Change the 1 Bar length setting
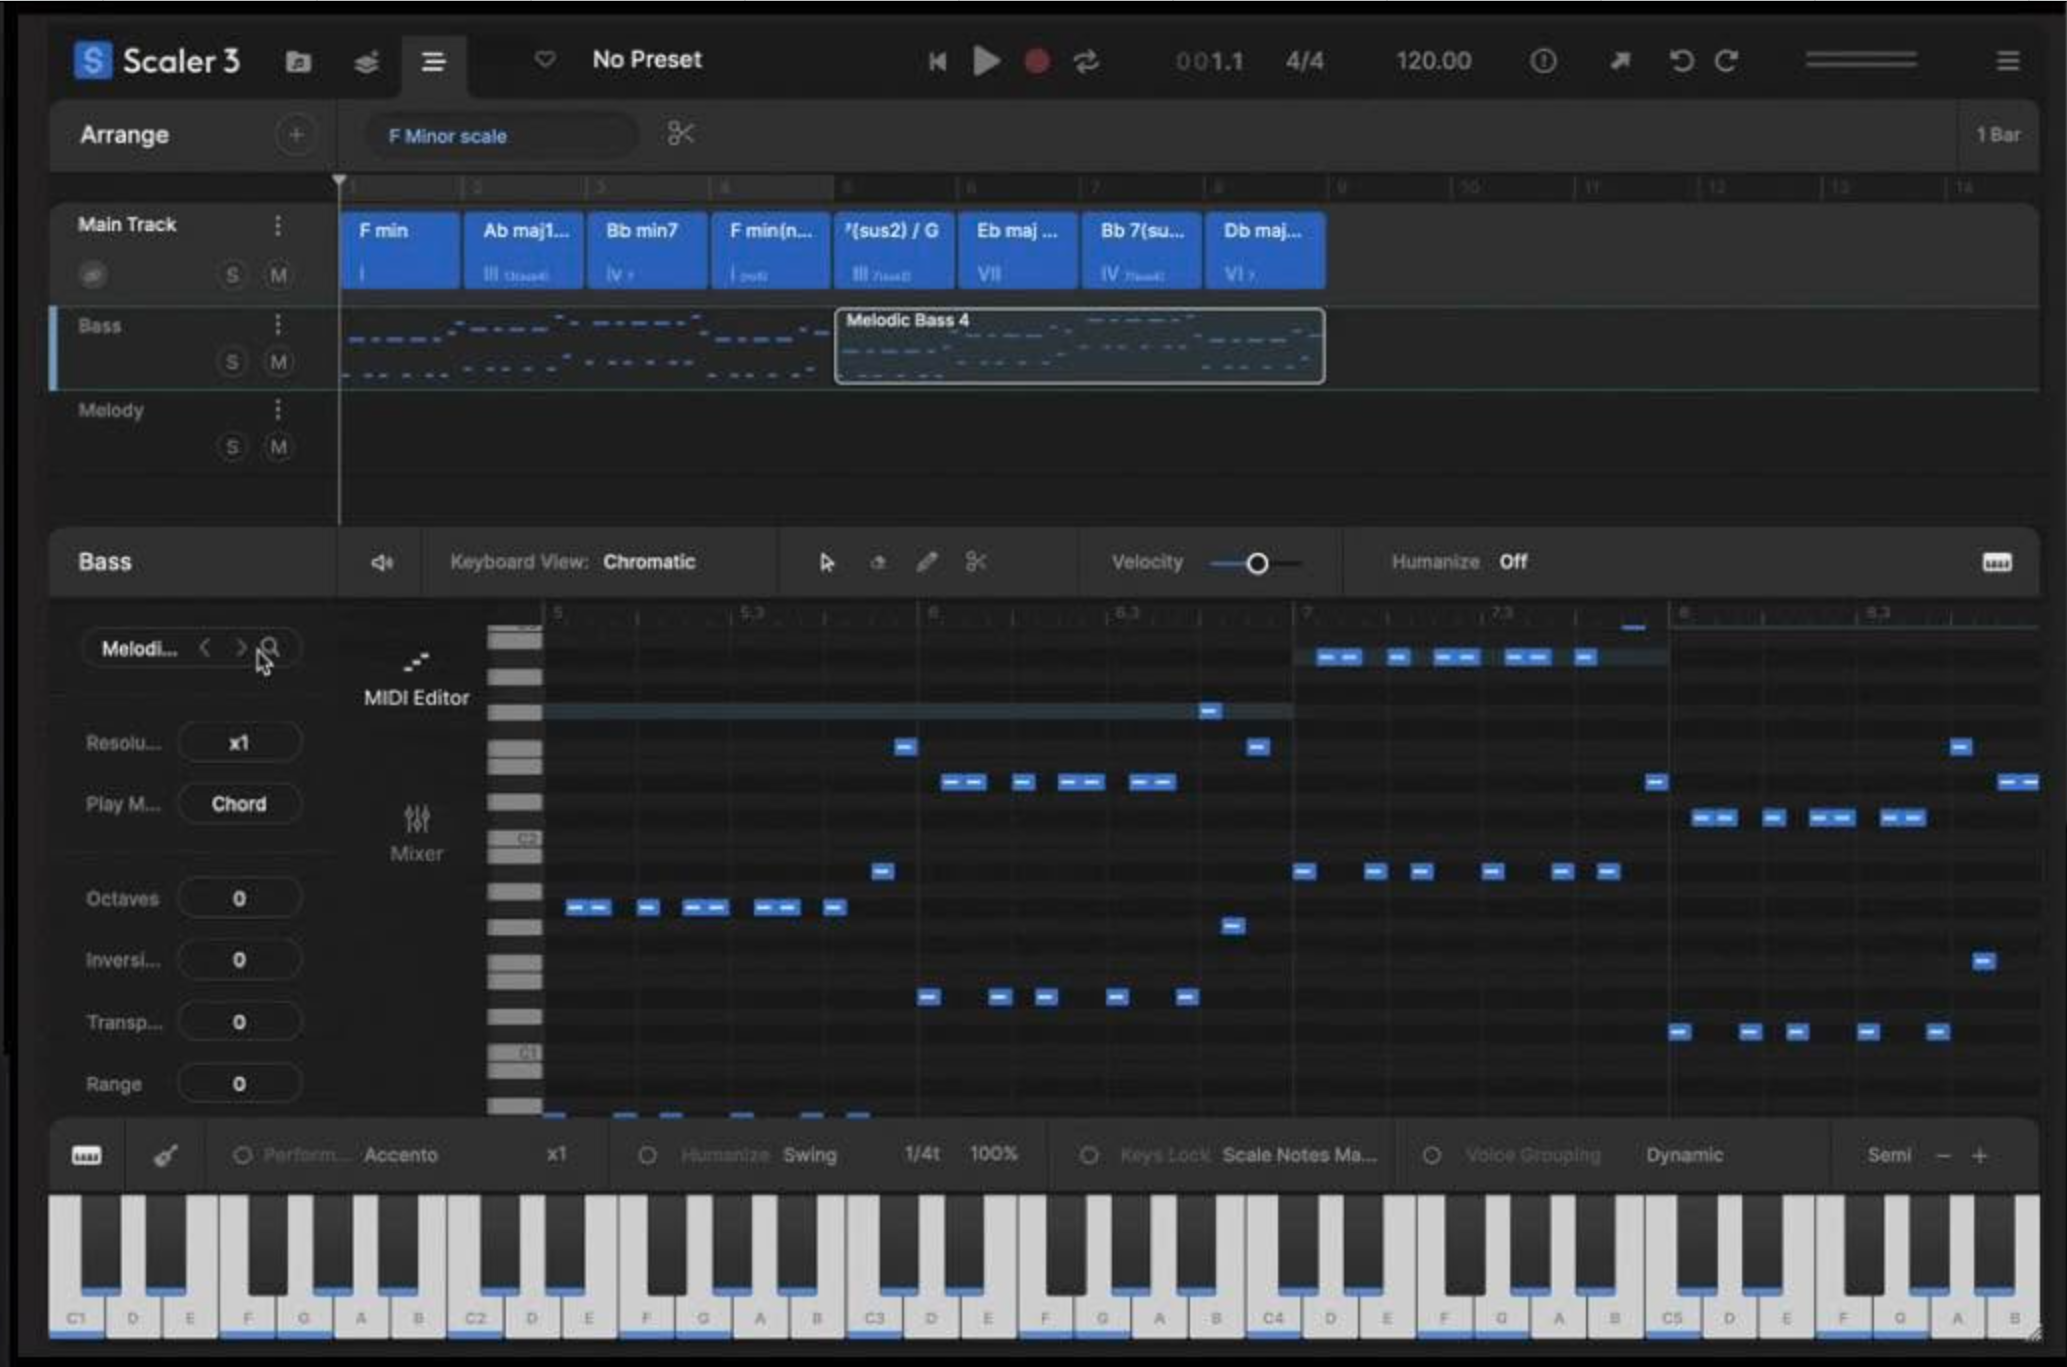 tap(1997, 135)
